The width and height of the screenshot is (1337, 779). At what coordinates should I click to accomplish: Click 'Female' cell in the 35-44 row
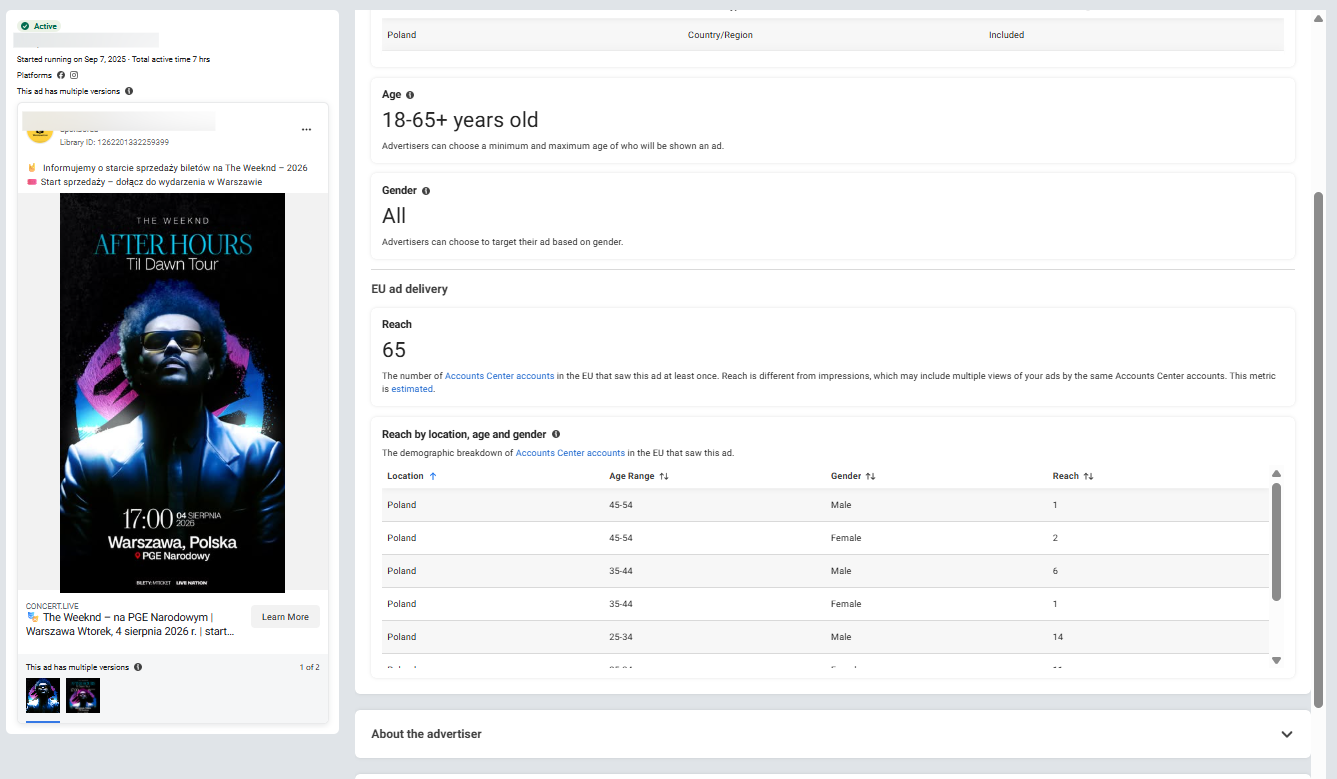(845, 604)
